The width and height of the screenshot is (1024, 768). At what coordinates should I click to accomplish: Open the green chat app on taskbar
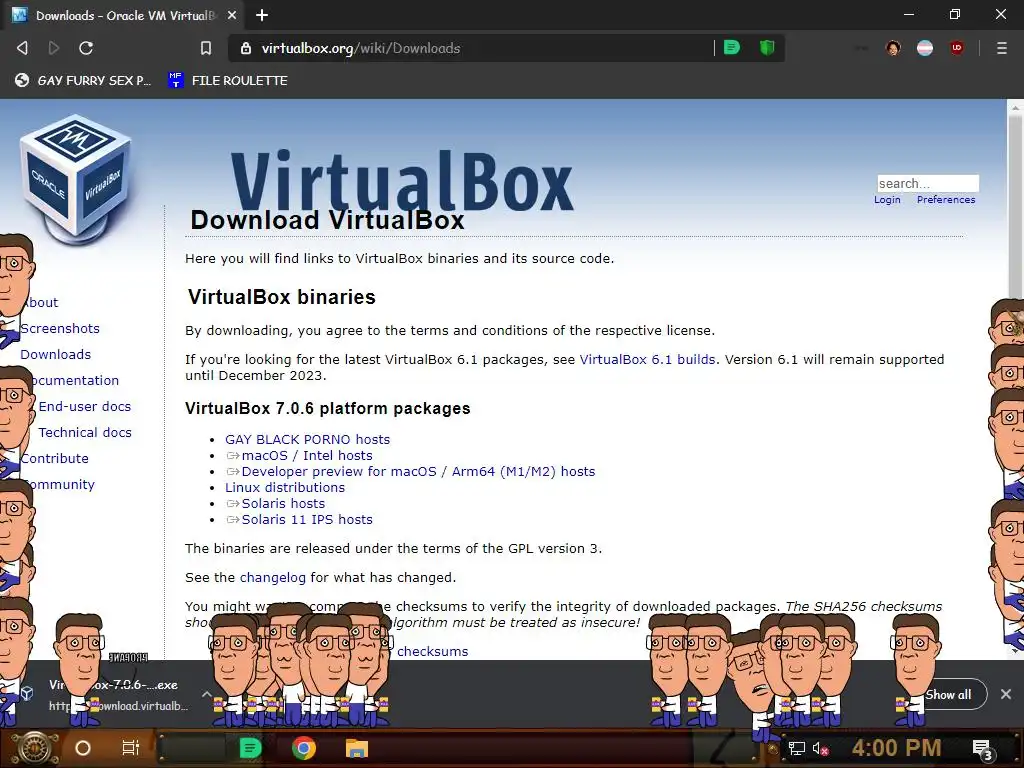(250, 748)
